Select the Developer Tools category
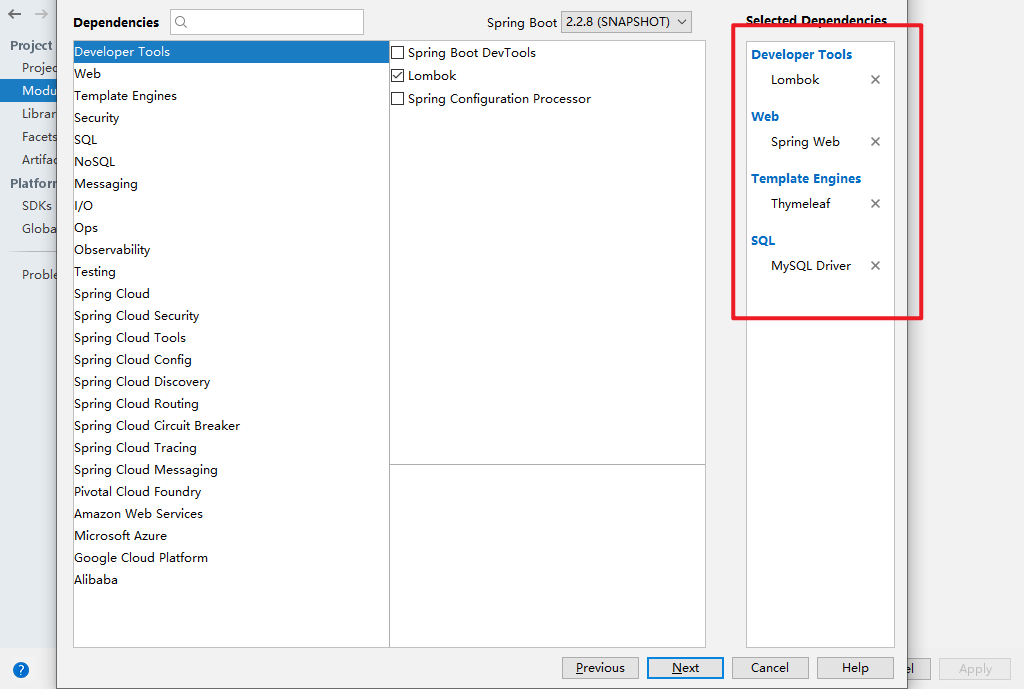This screenshot has height=689, width=1024. pyautogui.click(x=231, y=52)
